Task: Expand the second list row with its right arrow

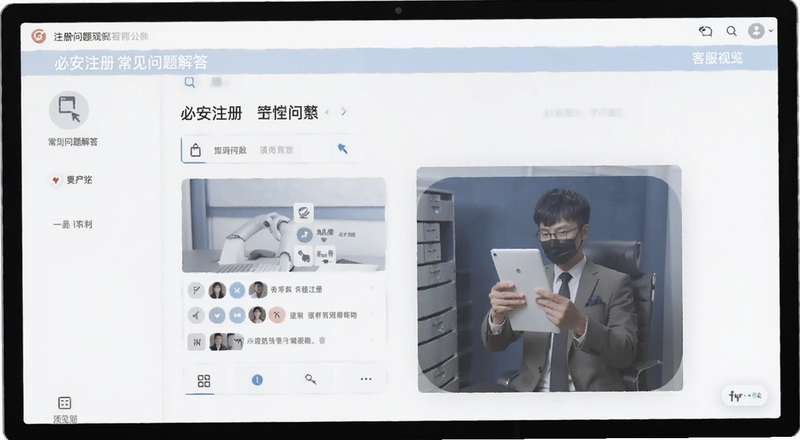Action: coord(371,314)
